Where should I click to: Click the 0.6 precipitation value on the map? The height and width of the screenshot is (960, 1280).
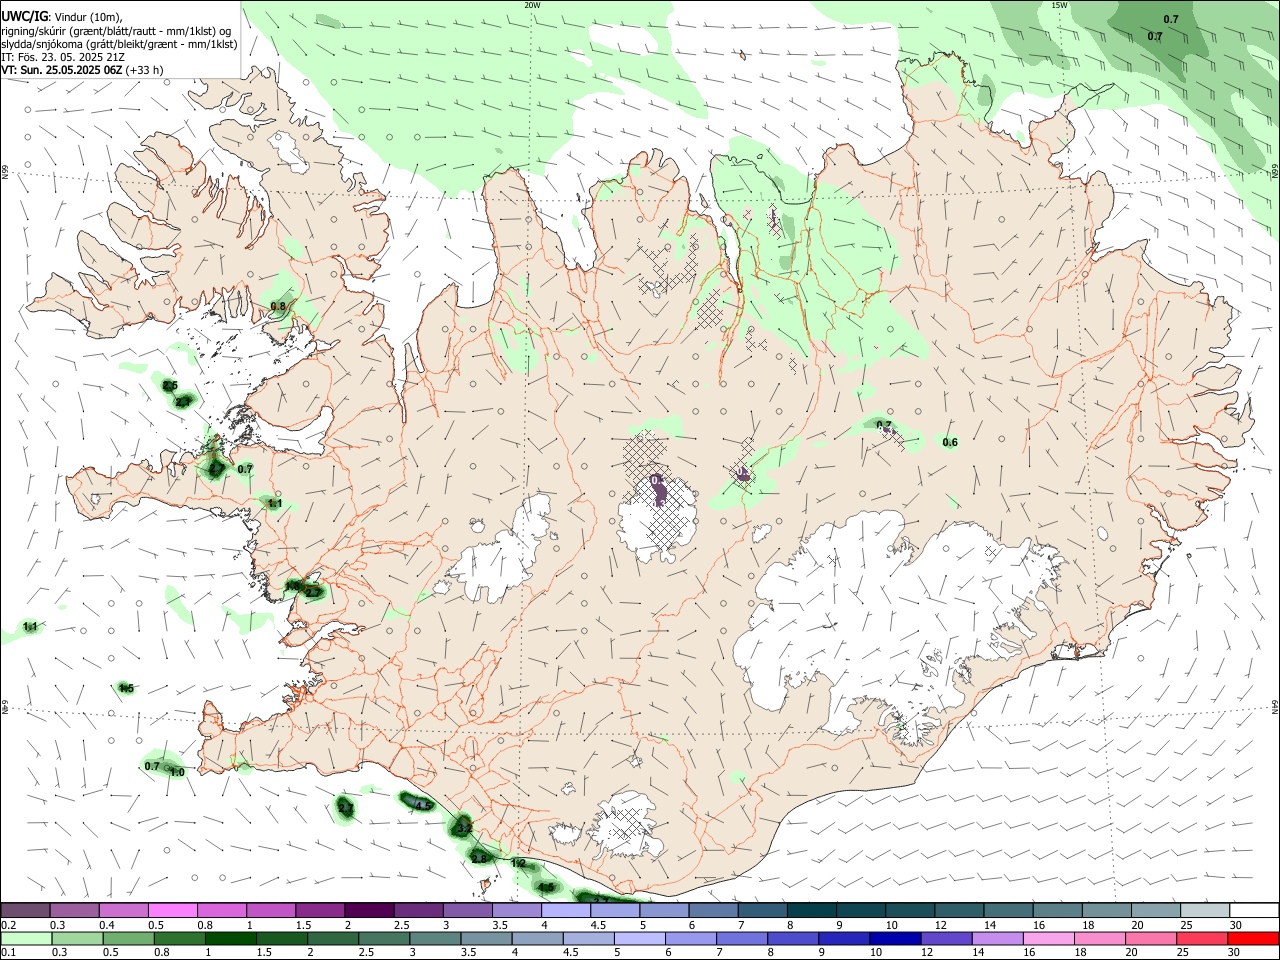950,442
